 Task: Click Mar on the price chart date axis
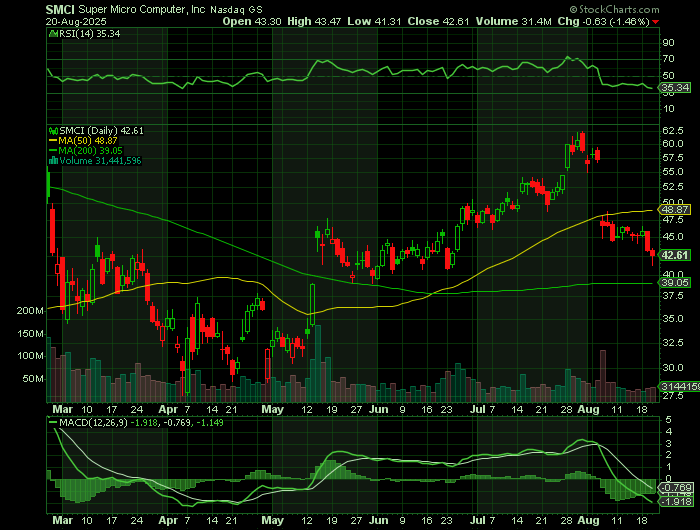(62, 409)
